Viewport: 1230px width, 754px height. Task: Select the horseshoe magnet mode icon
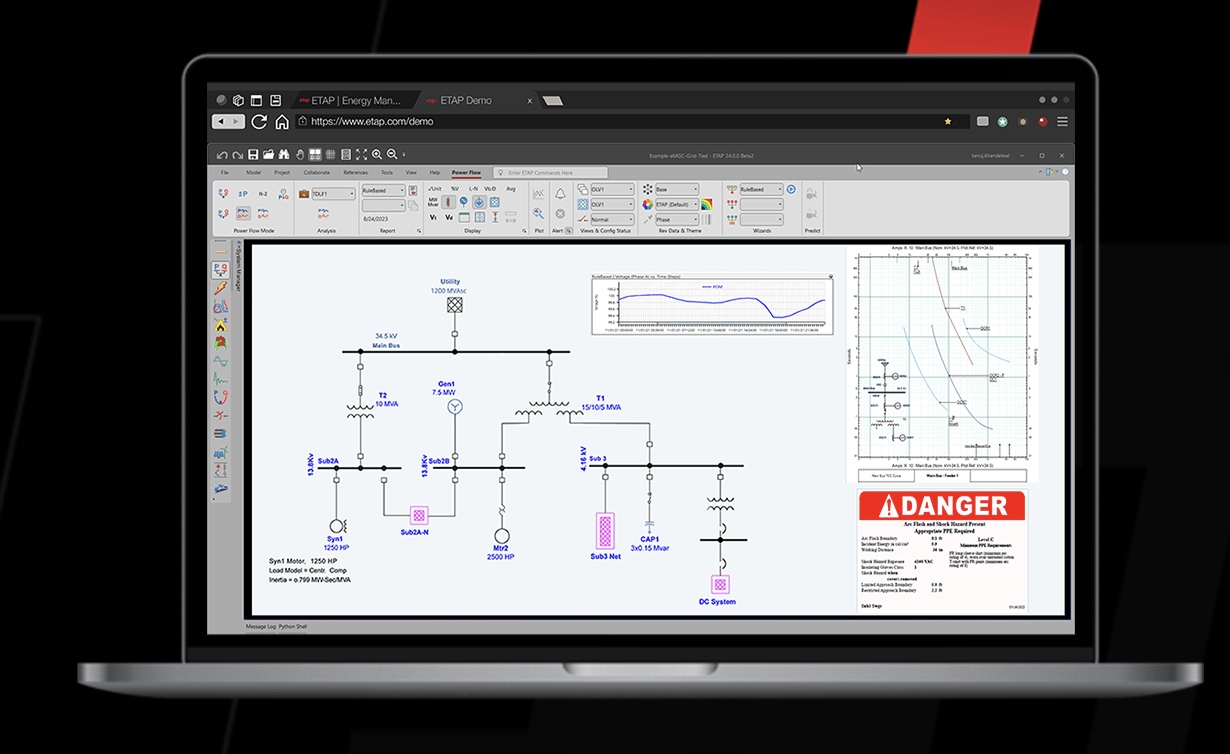tap(220, 397)
